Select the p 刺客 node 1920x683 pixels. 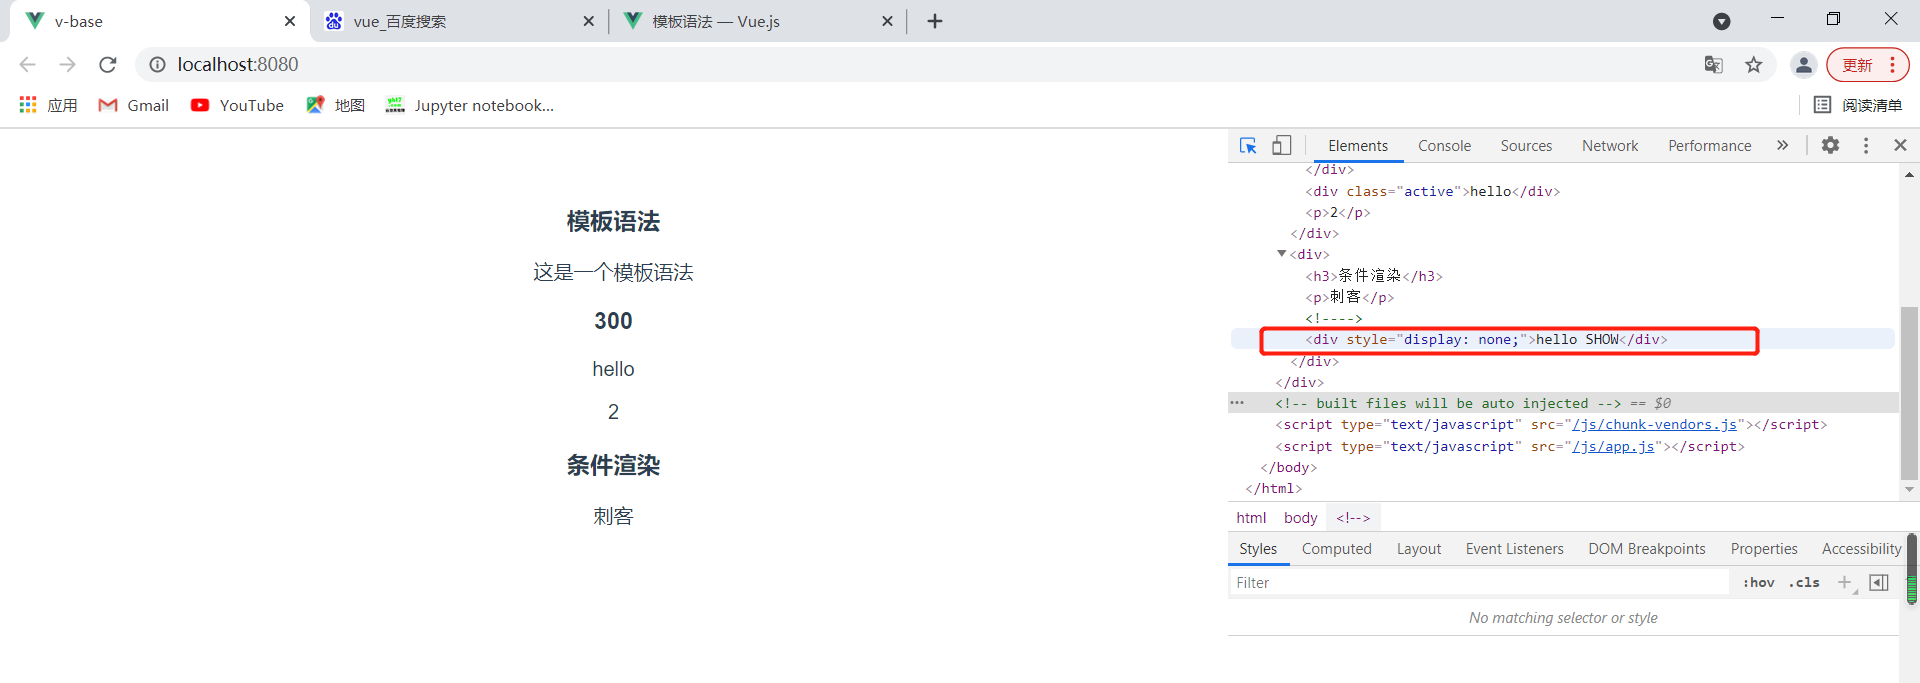[x=1349, y=297]
